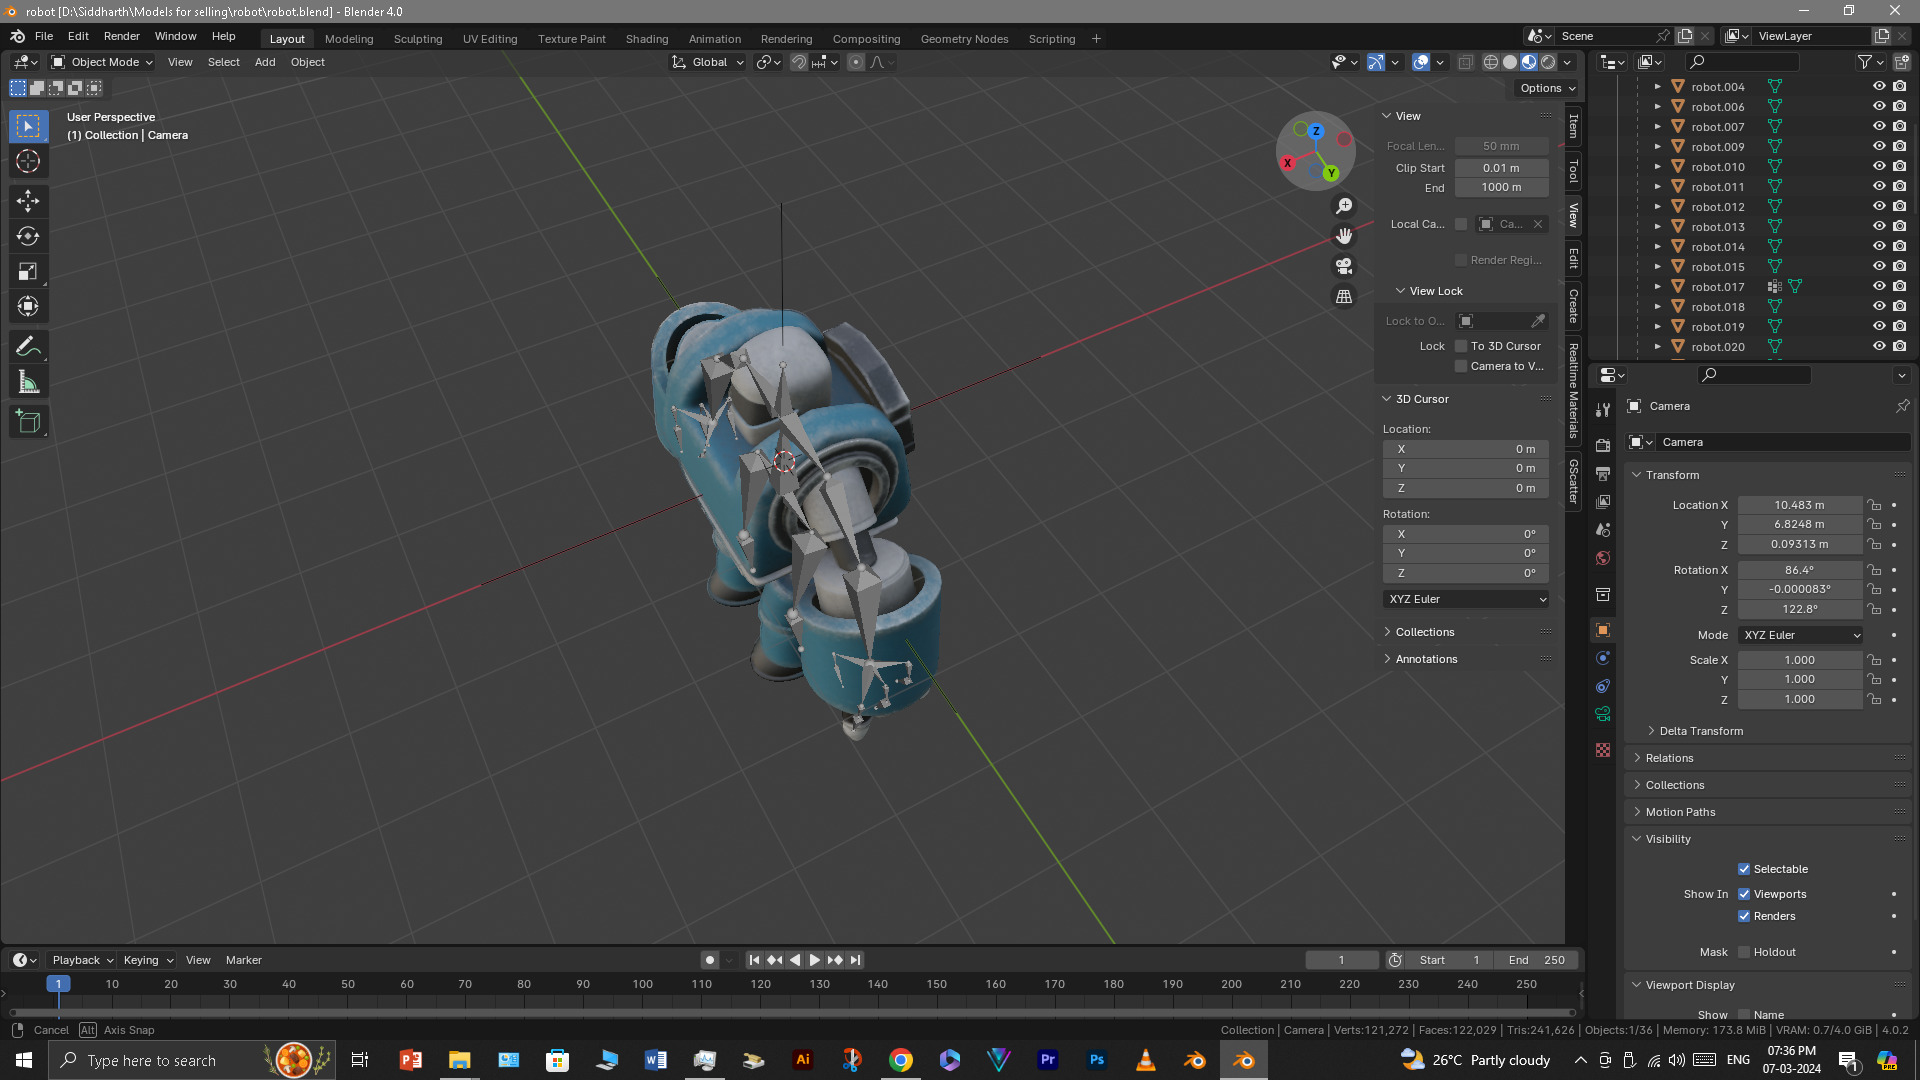
Task: Select the Select Box tool
Action: pos(28,126)
